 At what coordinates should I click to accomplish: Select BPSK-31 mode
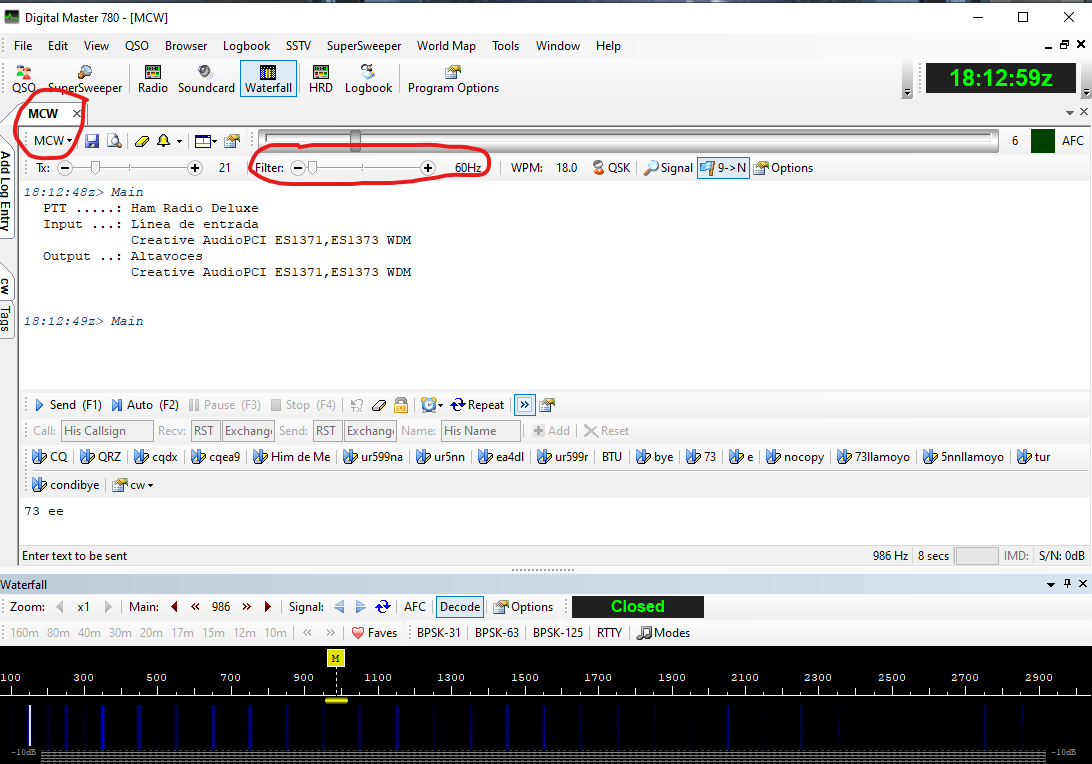pyautogui.click(x=439, y=633)
